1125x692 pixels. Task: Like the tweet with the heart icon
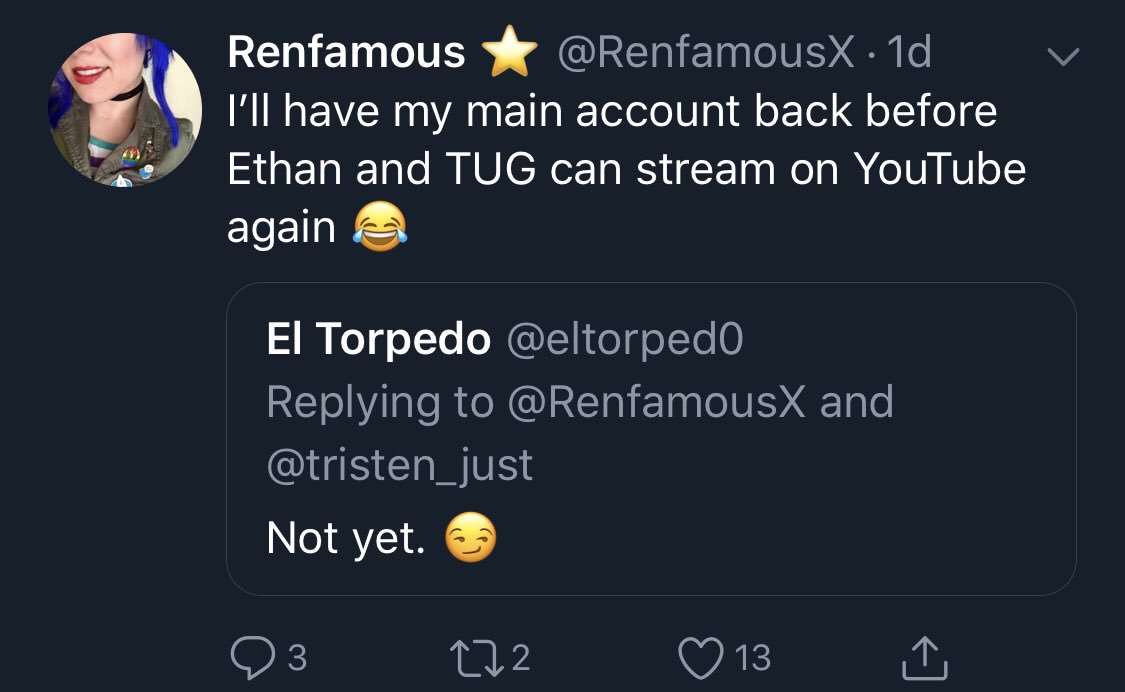[x=701, y=658]
